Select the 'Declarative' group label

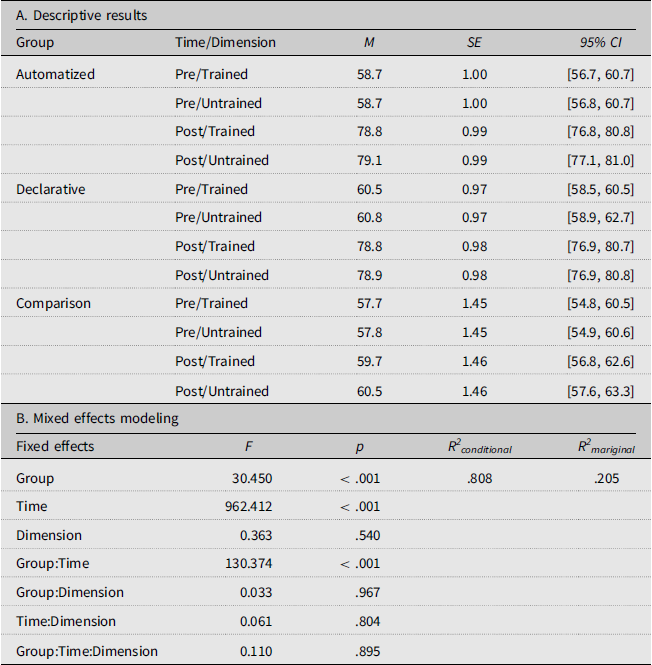pyautogui.click(x=50, y=189)
